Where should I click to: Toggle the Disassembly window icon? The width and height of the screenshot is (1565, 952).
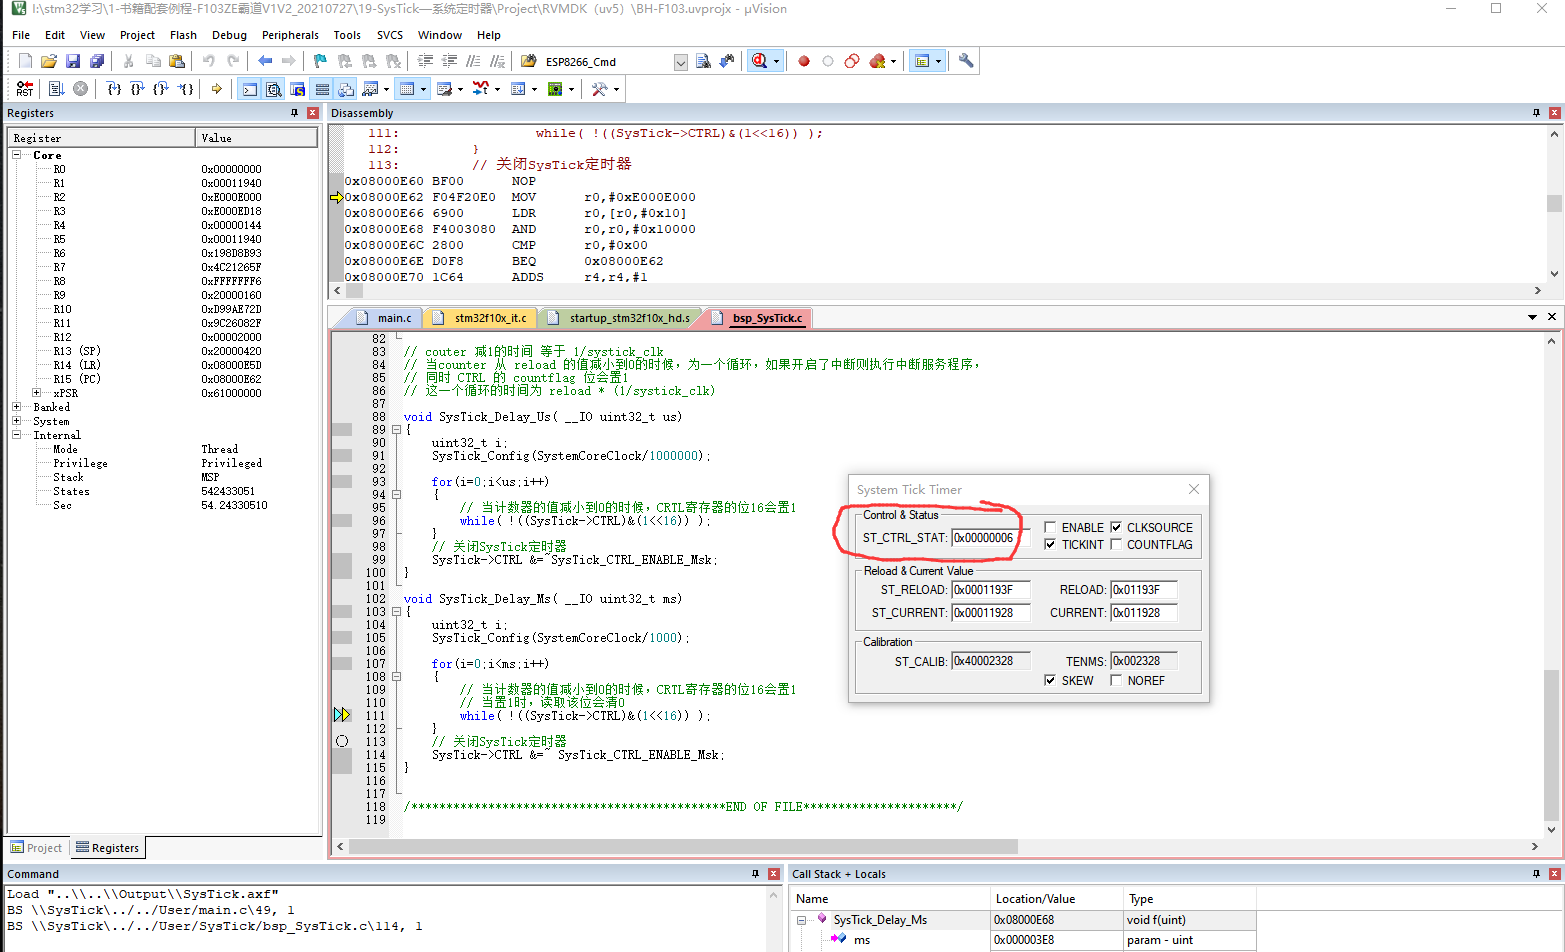(x=273, y=89)
